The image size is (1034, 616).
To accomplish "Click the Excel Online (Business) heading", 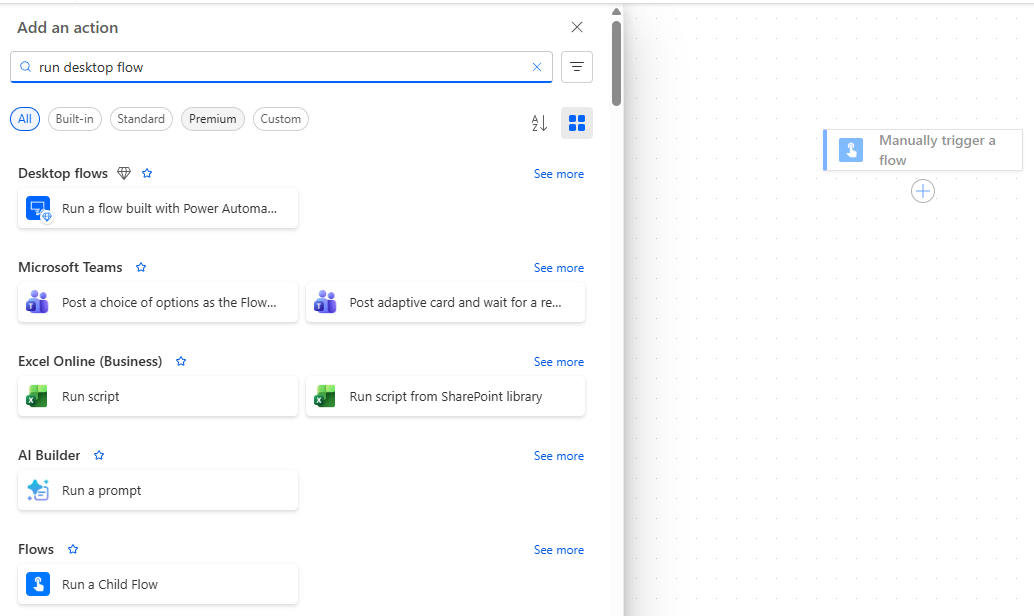I will click(x=90, y=361).
